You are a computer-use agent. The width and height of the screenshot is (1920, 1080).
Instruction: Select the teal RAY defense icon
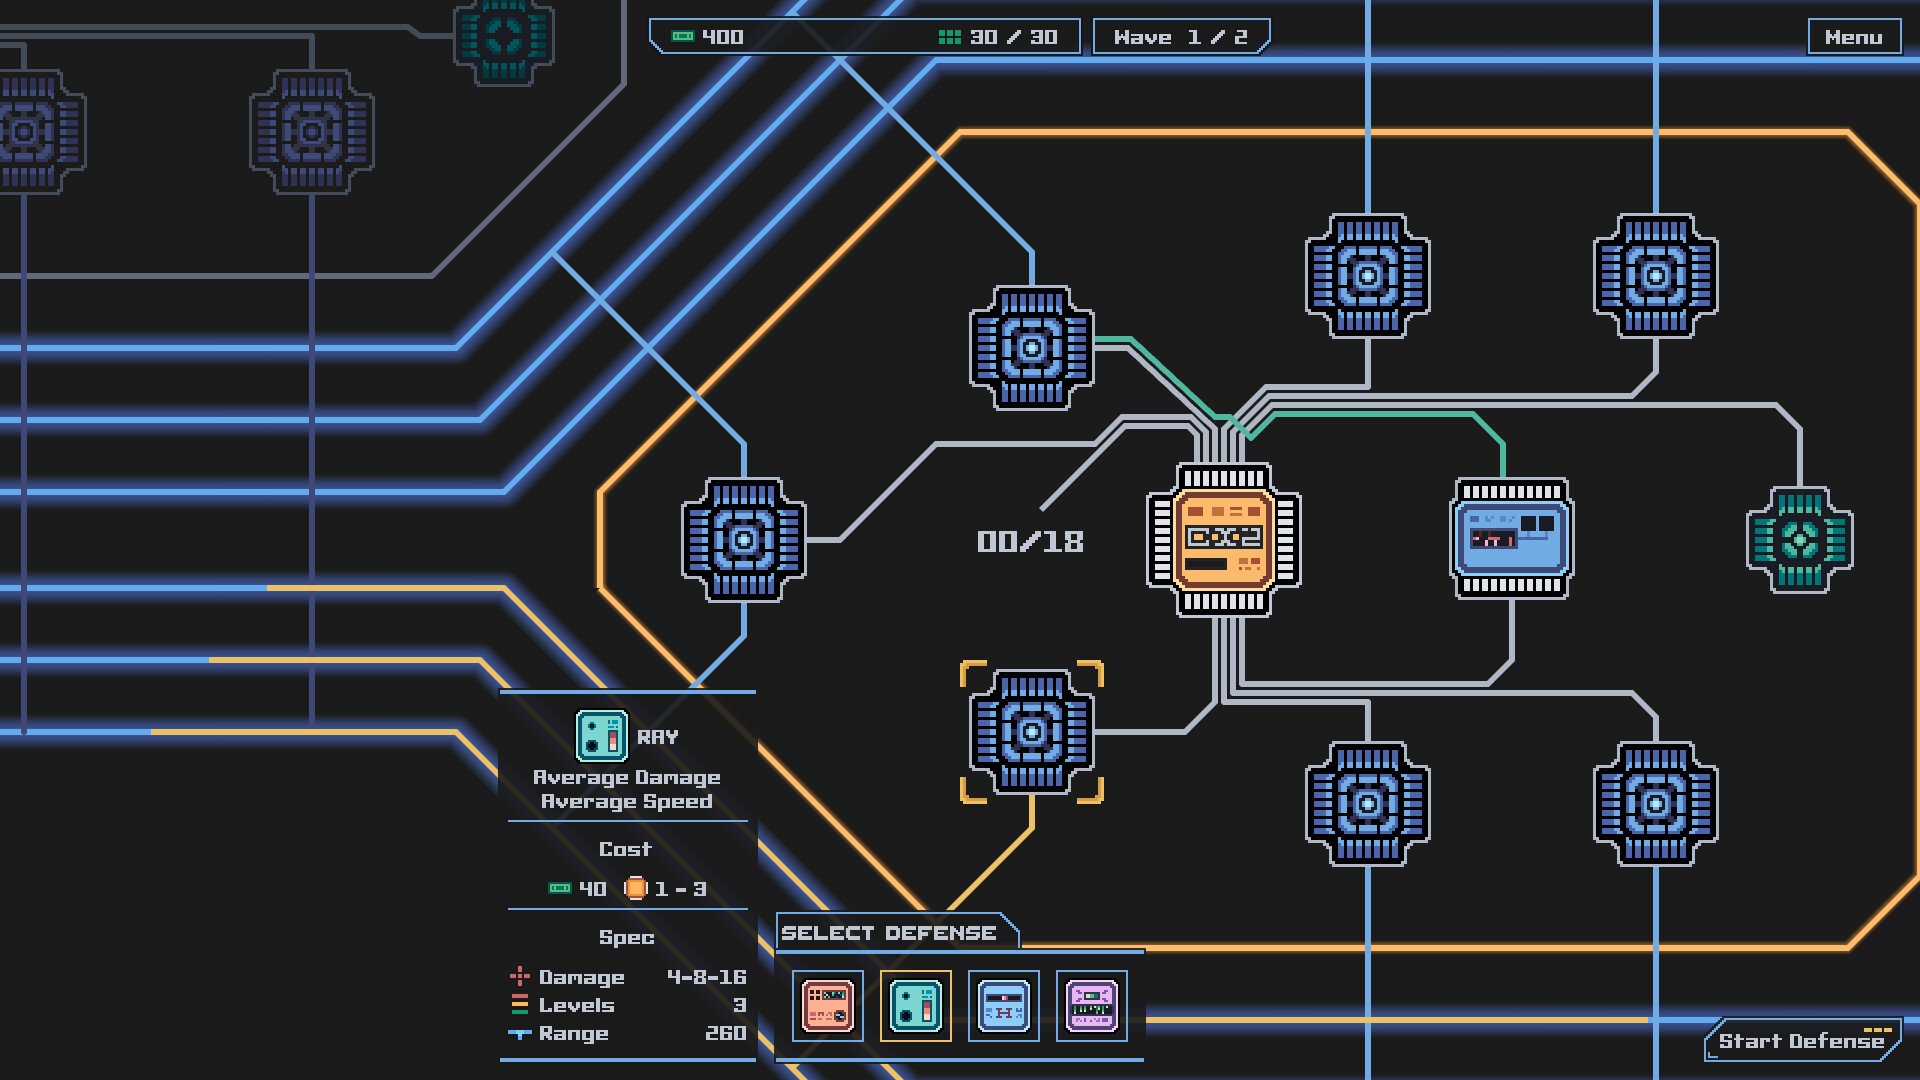pos(916,1006)
